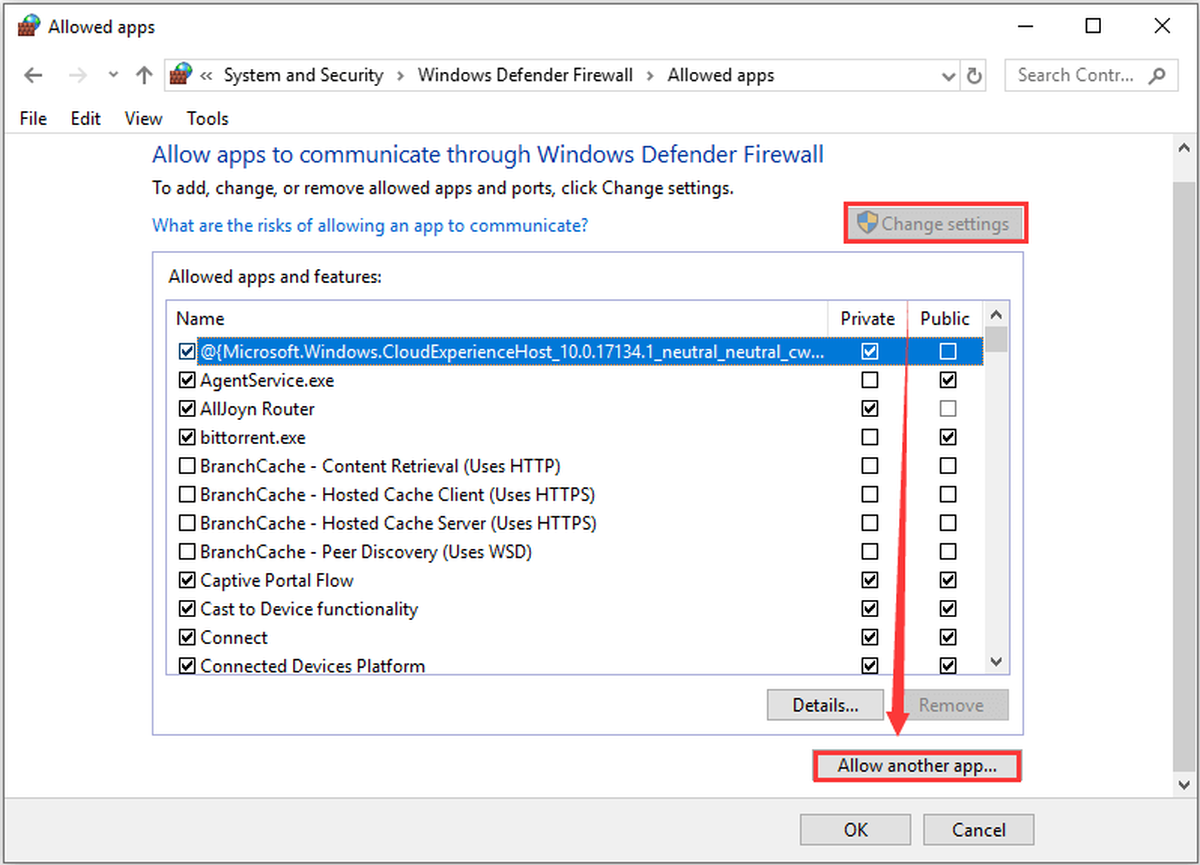This screenshot has height=865, width=1200.
Task: Click the app list scrollbar down arrow
Action: click(x=996, y=661)
